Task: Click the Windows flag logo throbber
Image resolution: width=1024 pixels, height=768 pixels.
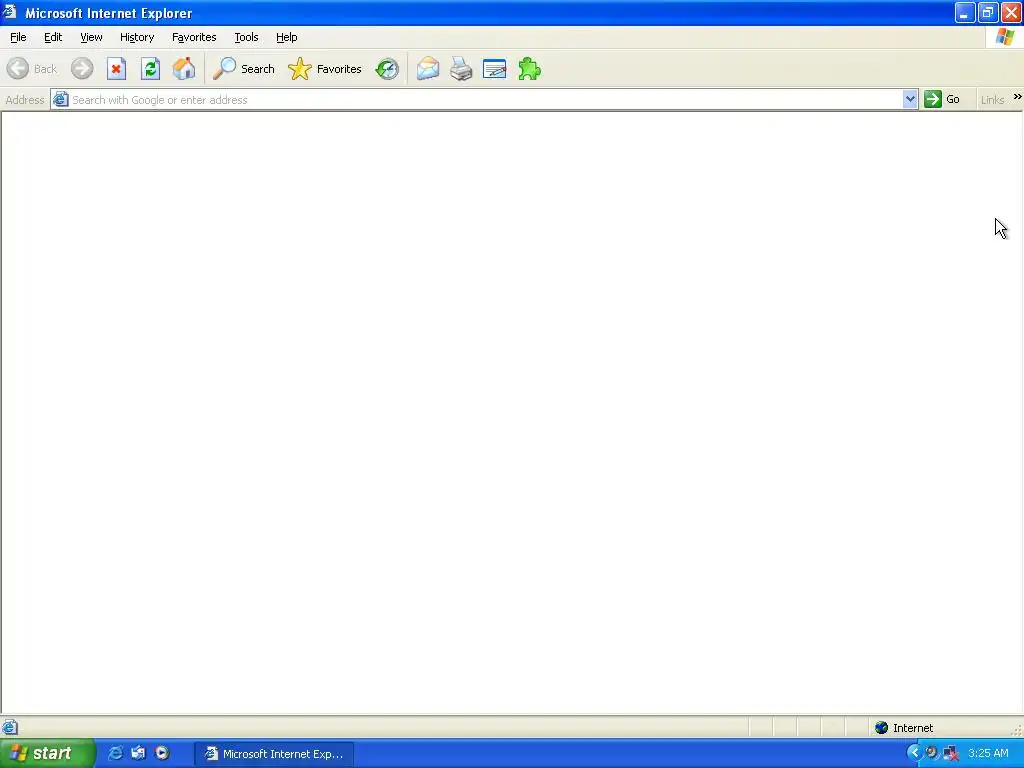Action: coord(1005,37)
